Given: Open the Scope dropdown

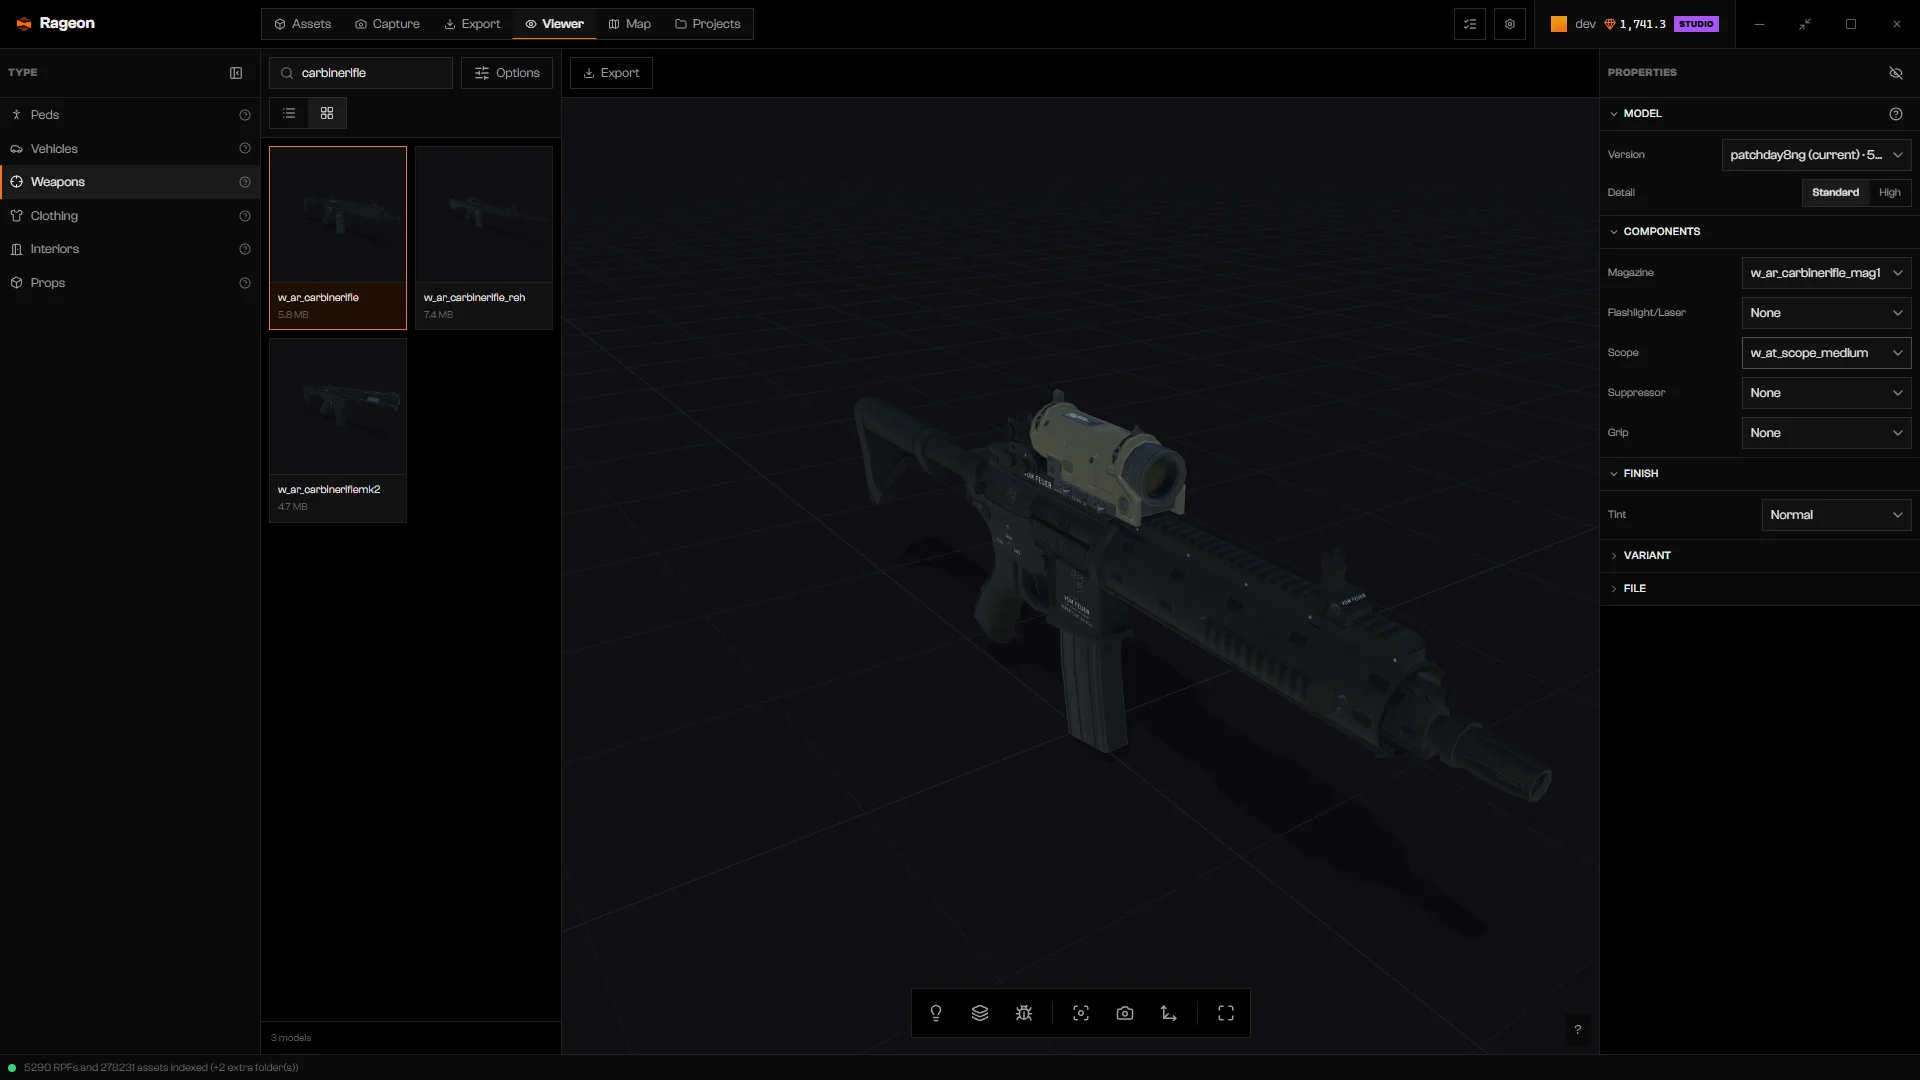Looking at the screenshot, I should (x=1826, y=353).
